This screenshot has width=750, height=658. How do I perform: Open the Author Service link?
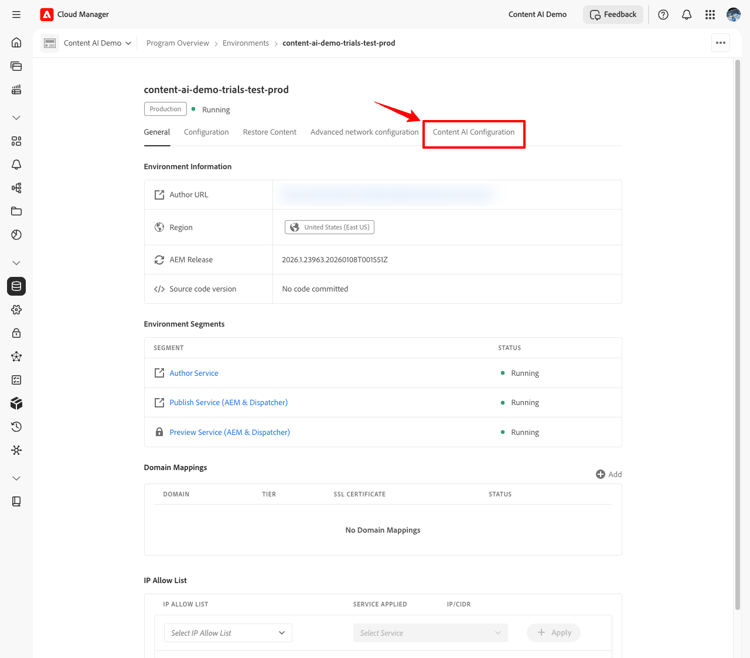(194, 373)
